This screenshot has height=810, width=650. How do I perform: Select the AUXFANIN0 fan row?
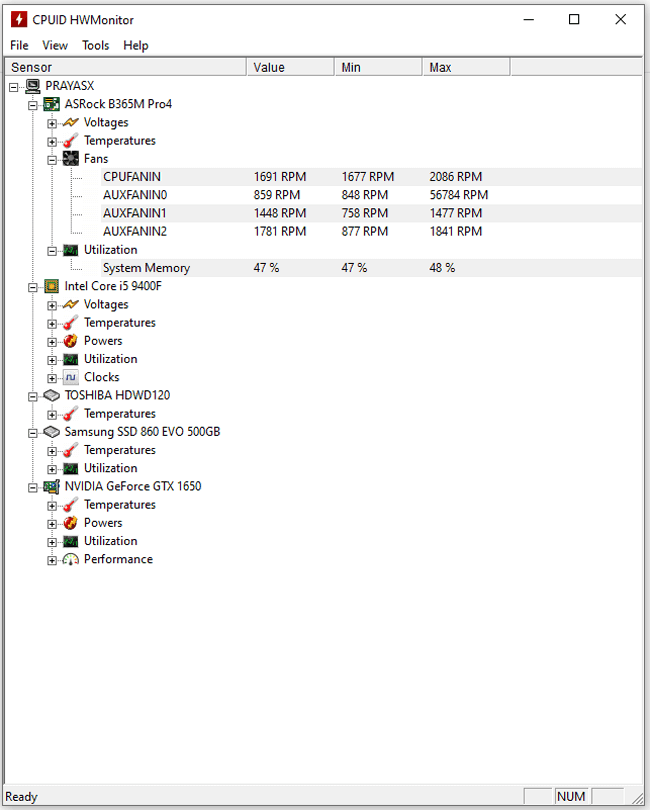point(372,195)
